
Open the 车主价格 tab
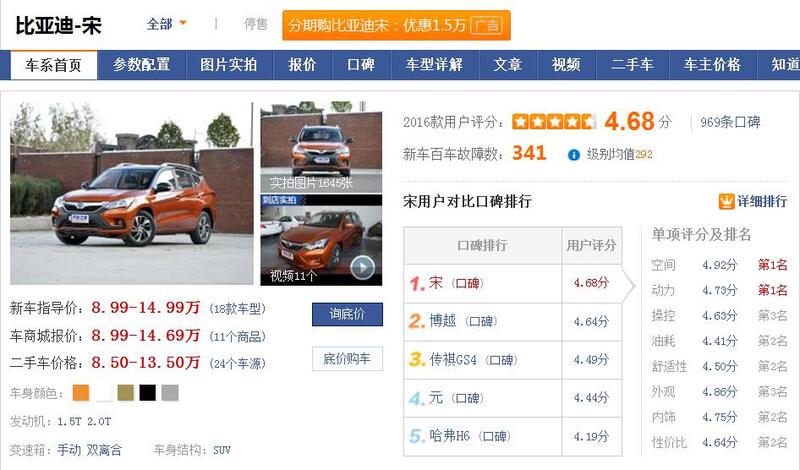pos(712,65)
